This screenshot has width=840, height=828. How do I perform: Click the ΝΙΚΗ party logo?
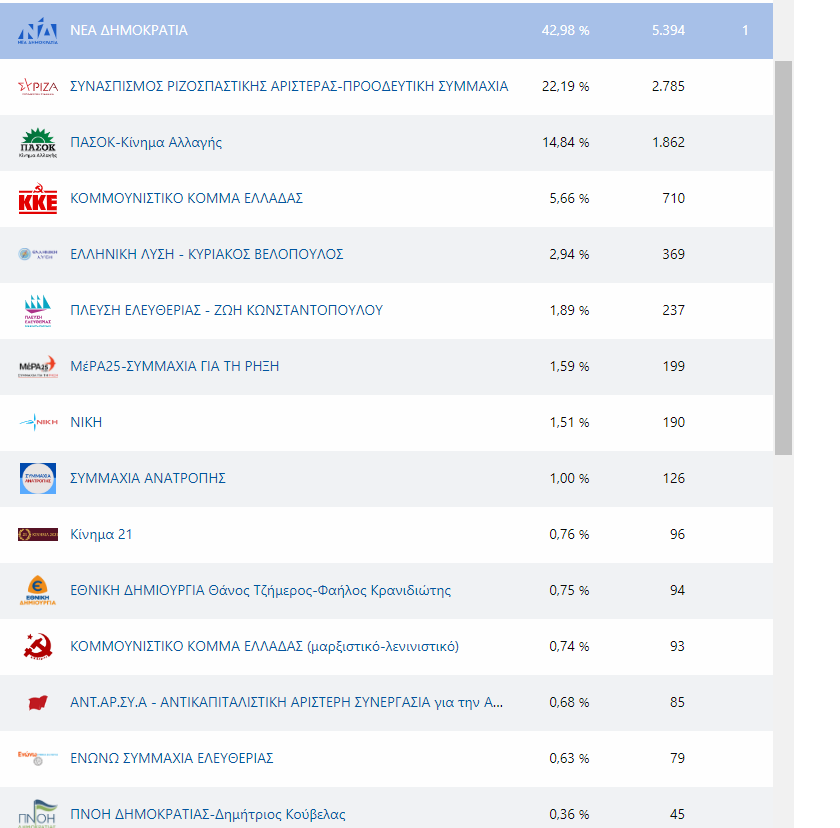(x=38, y=423)
